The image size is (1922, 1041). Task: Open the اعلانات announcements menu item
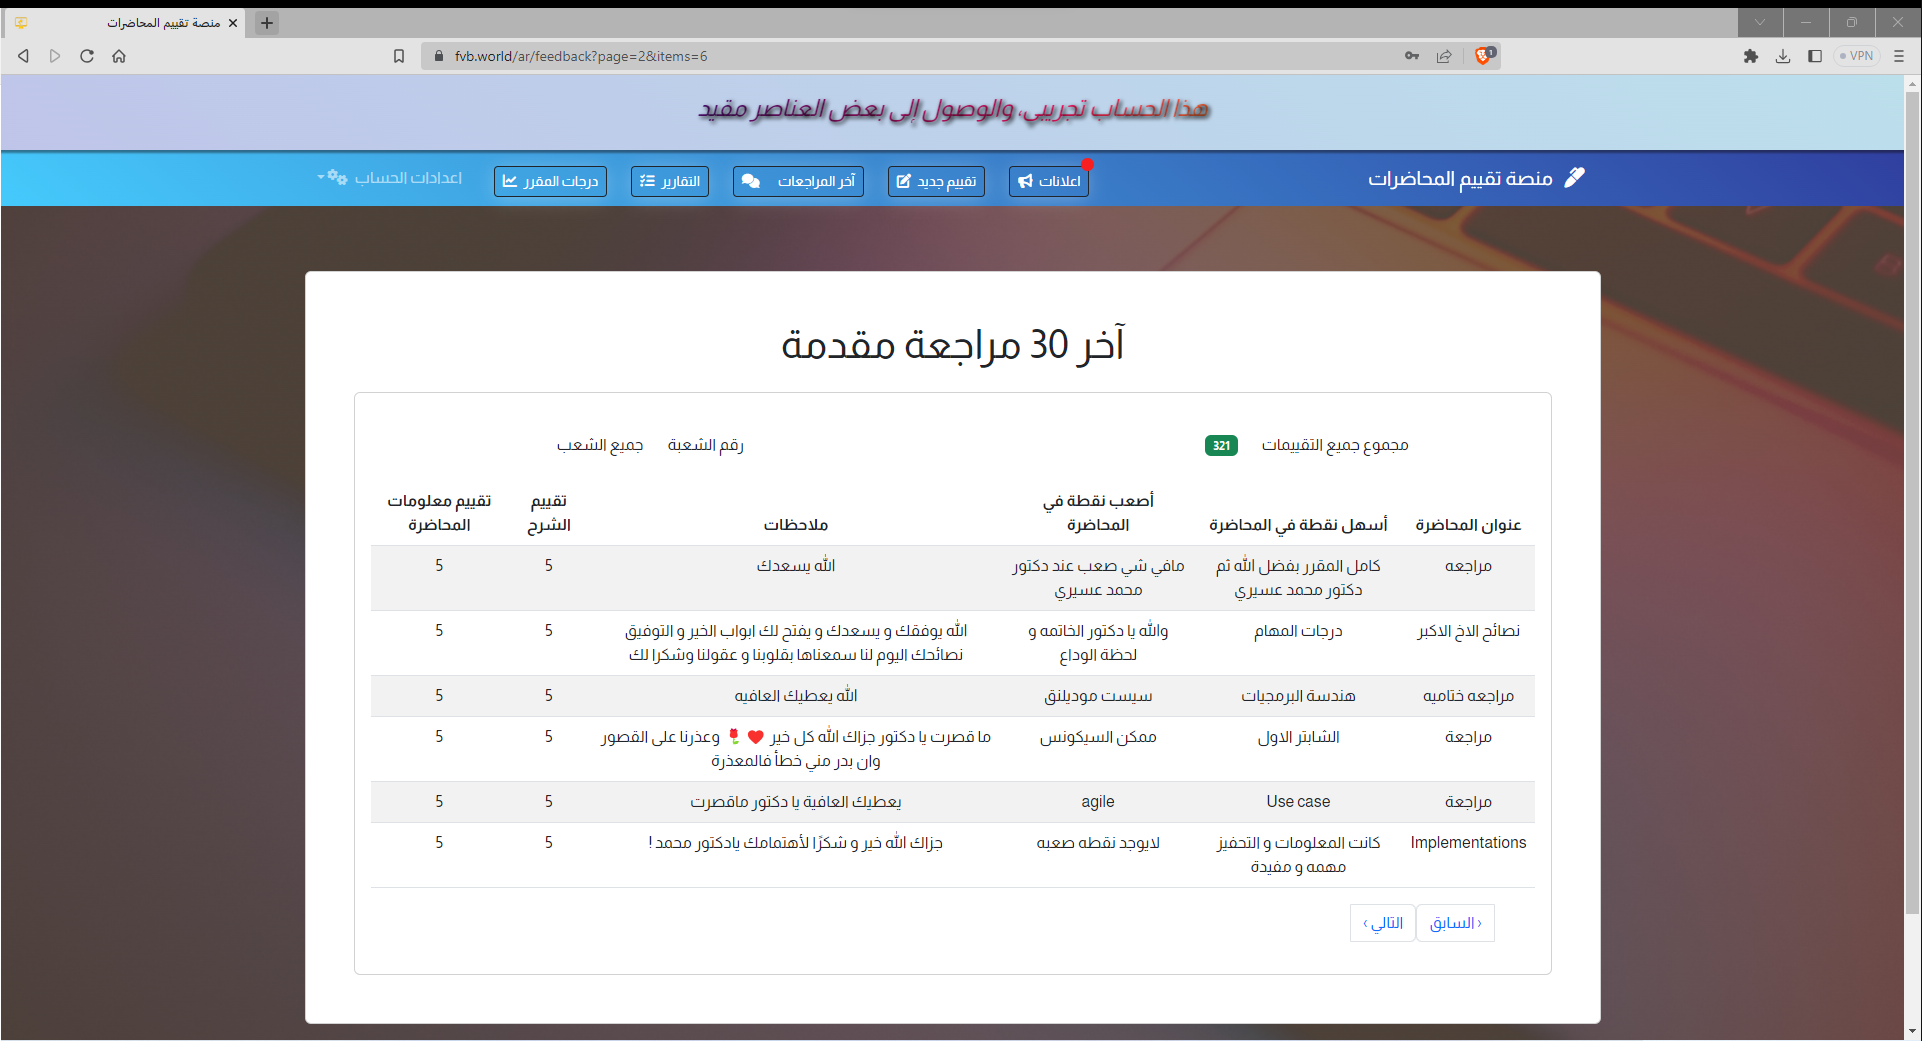[x=1049, y=181]
